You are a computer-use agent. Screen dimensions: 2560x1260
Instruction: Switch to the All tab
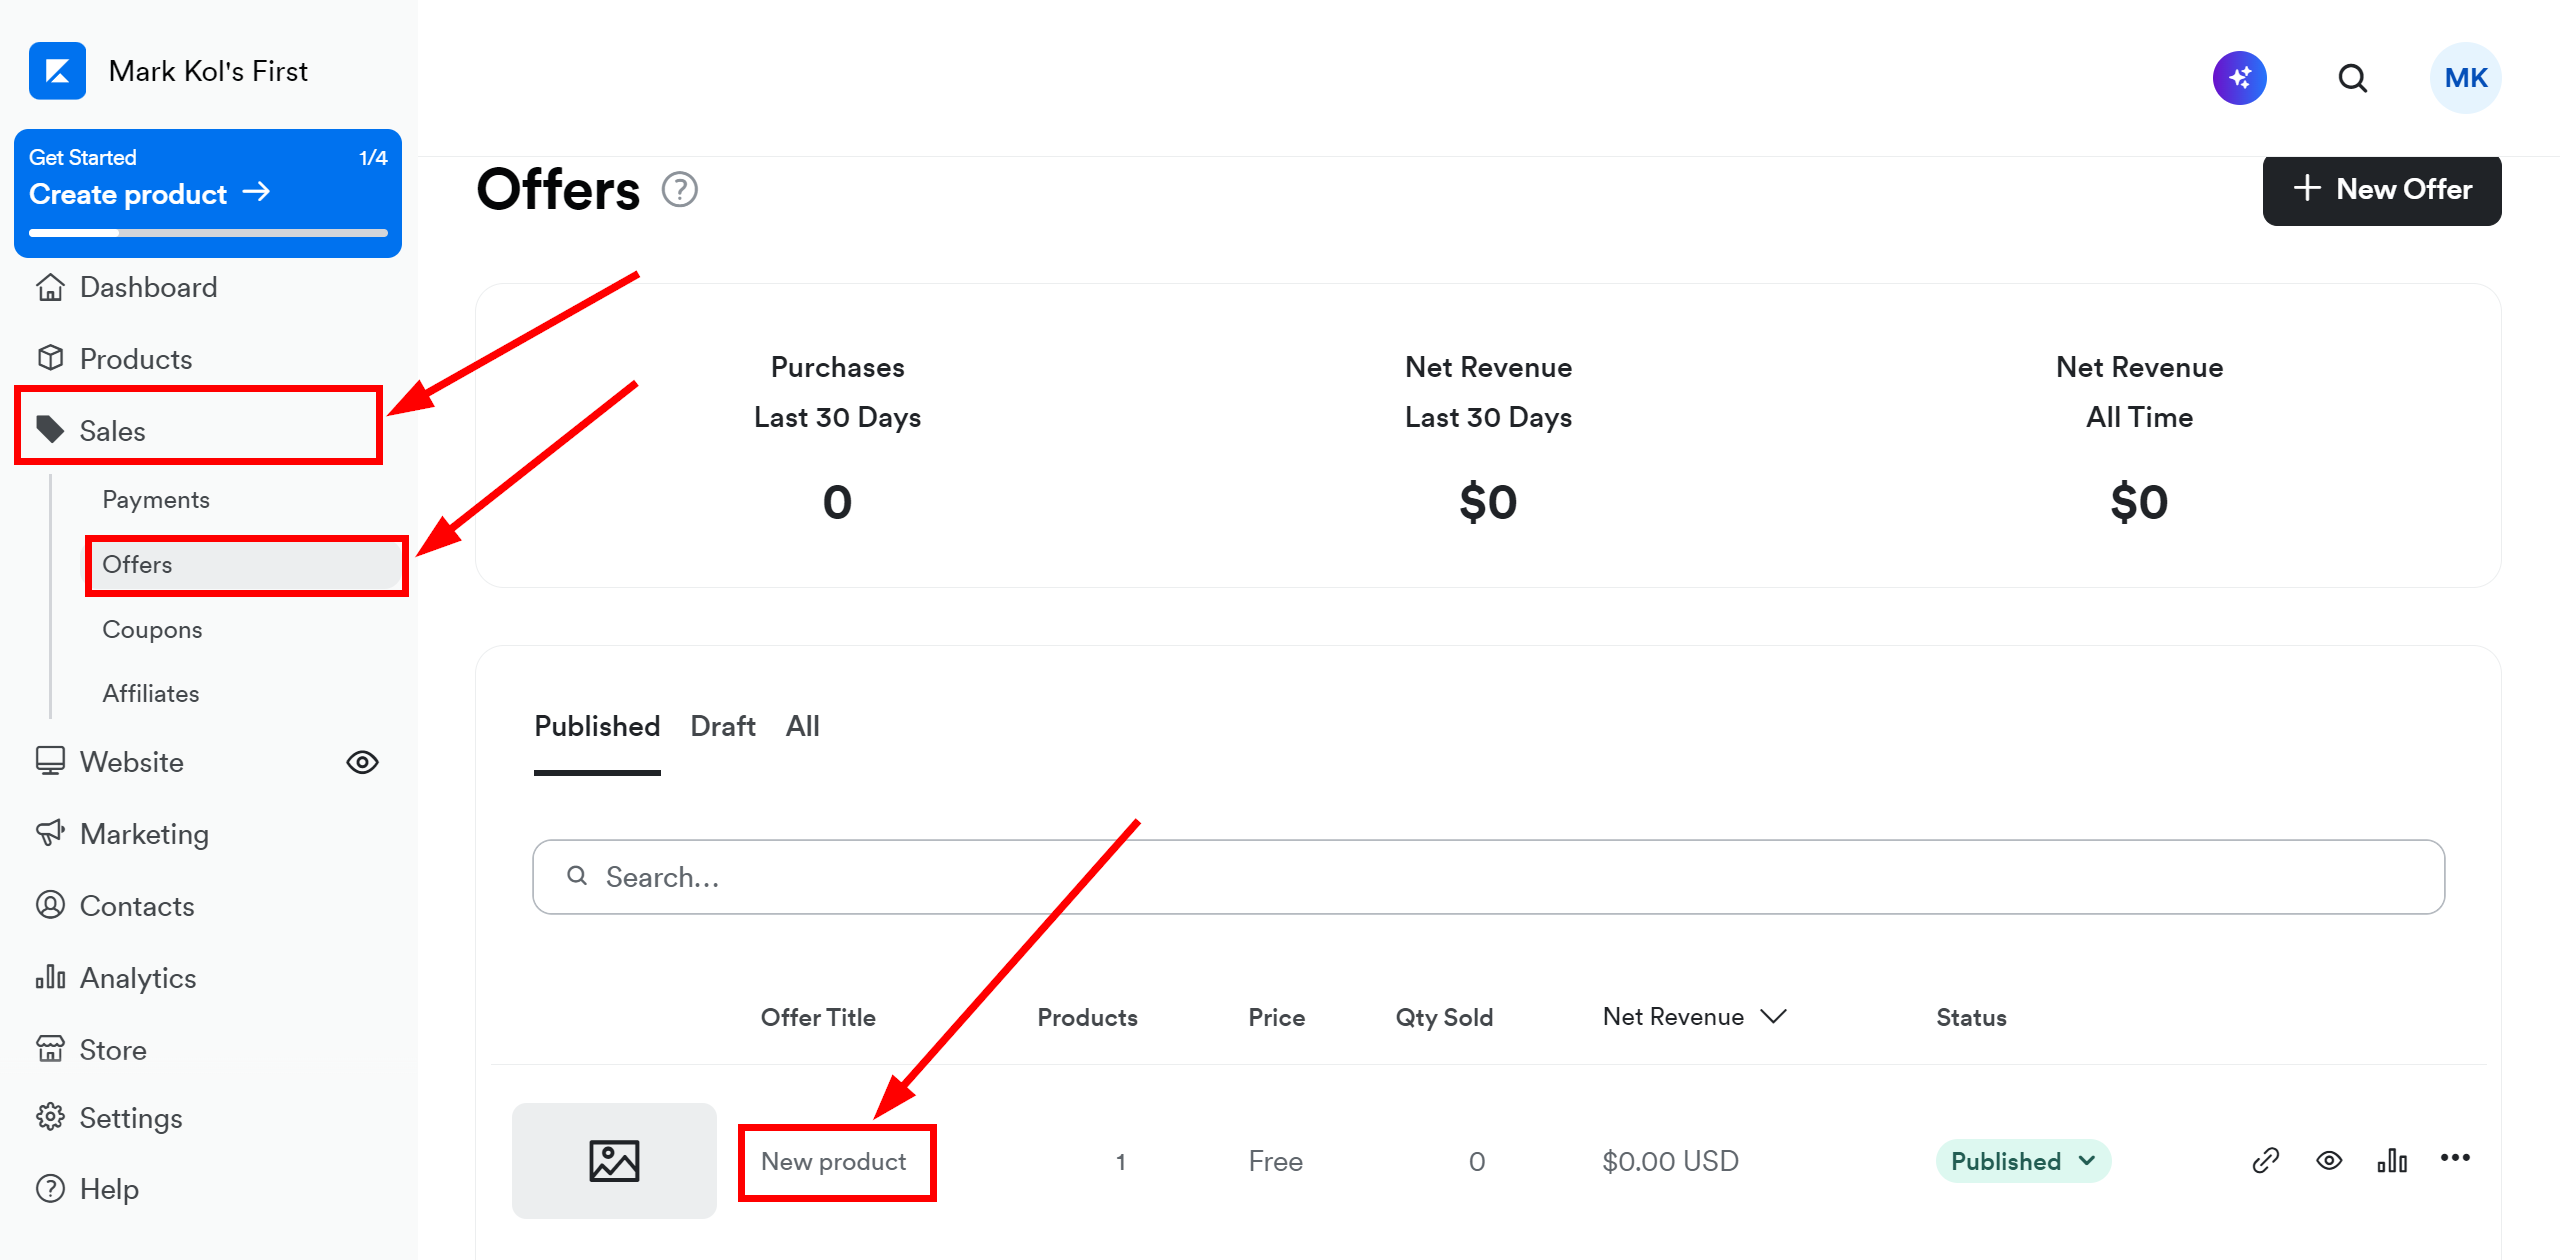(x=802, y=727)
